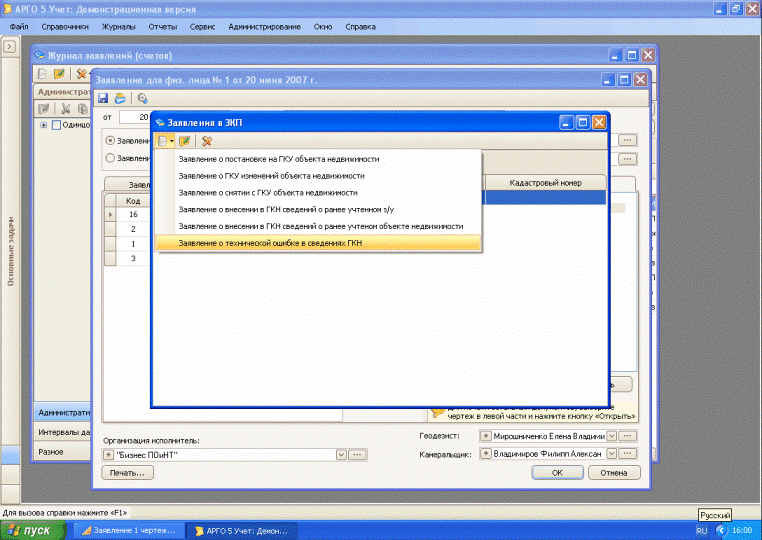The width and height of the screenshot is (762, 540).
Task: Switch to Заявление 1 чертеж taskbar item
Action: (129, 531)
